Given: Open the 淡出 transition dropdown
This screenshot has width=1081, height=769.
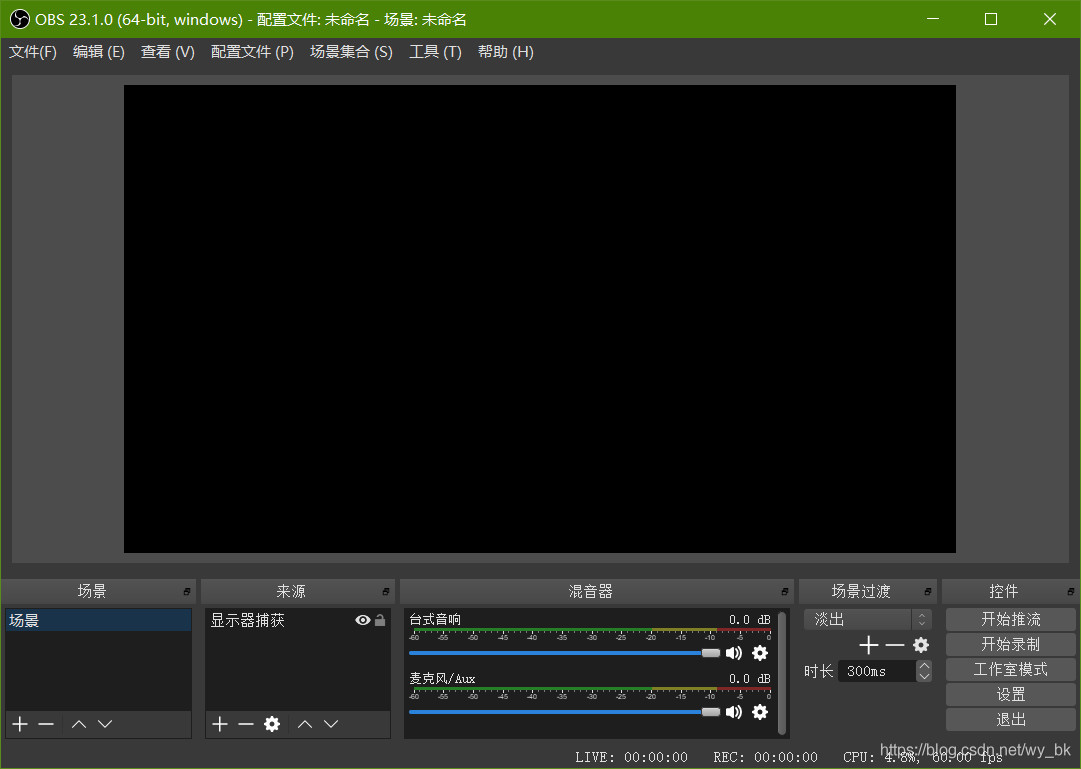Looking at the screenshot, I should tap(868, 619).
